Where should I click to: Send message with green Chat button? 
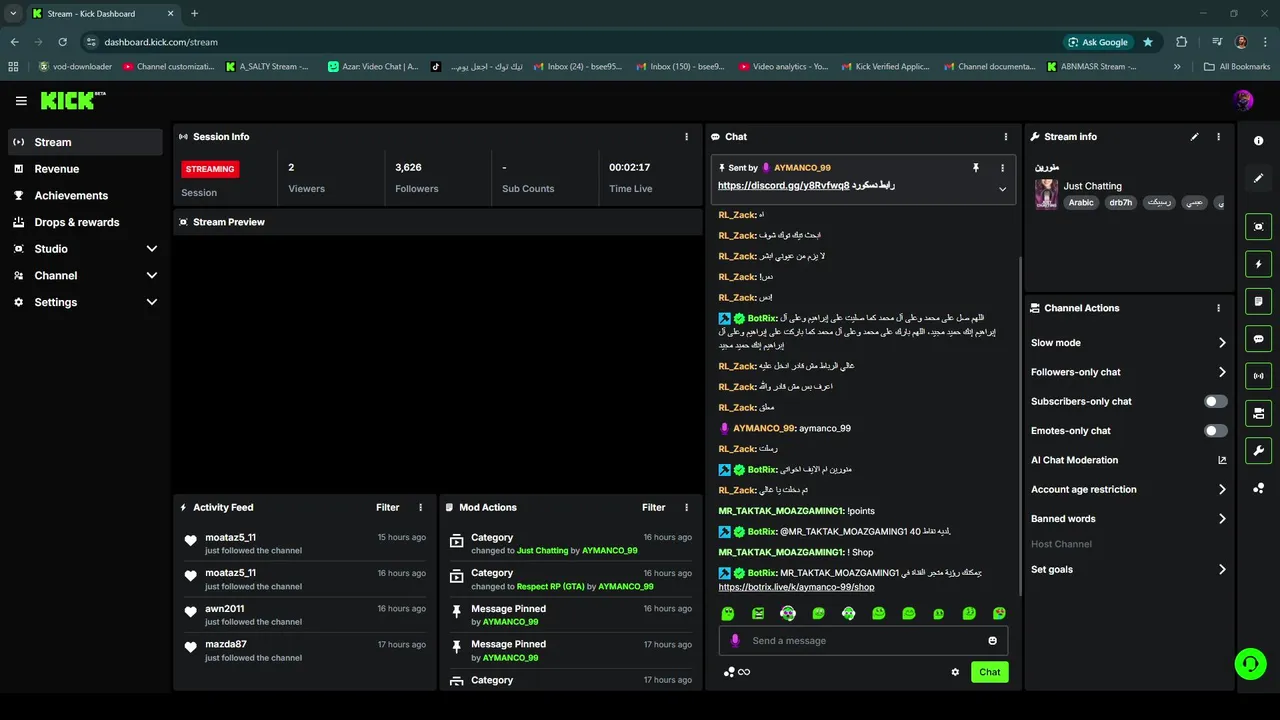click(x=989, y=672)
